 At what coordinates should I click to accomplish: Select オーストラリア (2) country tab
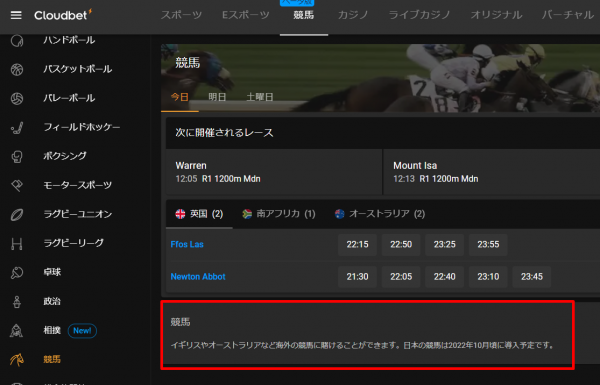[380, 214]
